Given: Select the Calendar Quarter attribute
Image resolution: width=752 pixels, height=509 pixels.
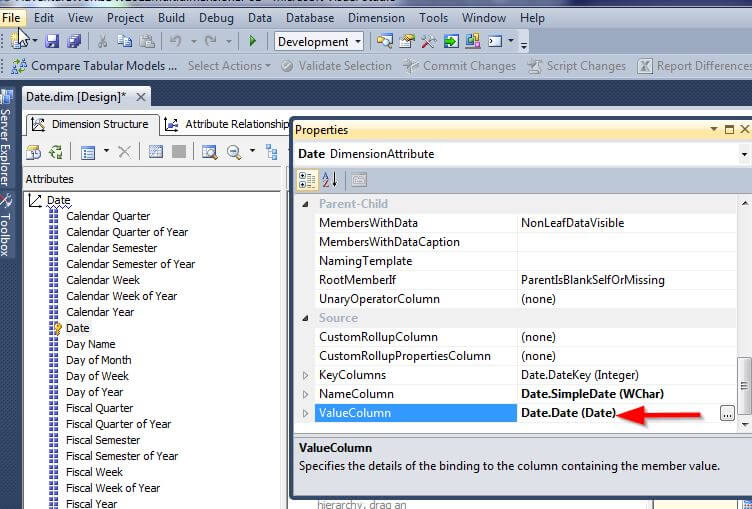Looking at the screenshot, I should (x=108, y=216).
